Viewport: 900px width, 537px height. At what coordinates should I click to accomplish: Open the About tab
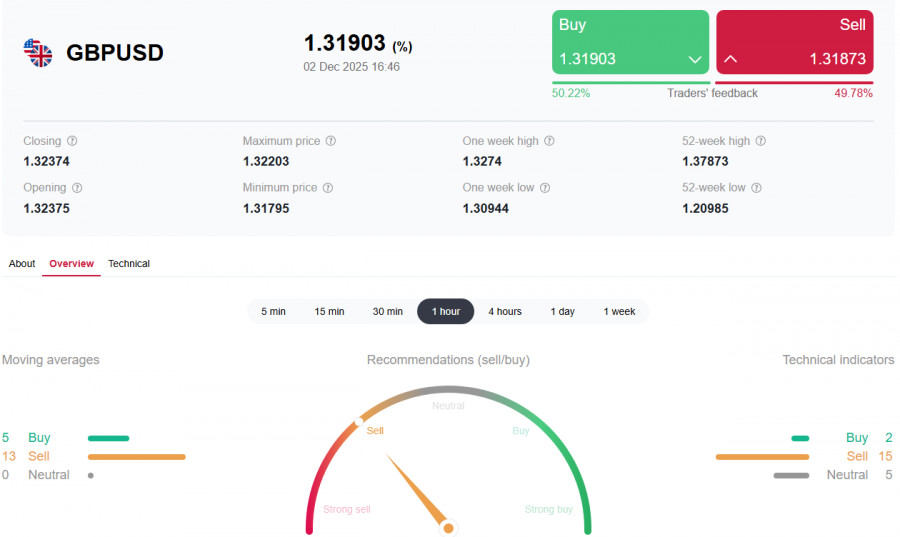(x=22, y=263)
